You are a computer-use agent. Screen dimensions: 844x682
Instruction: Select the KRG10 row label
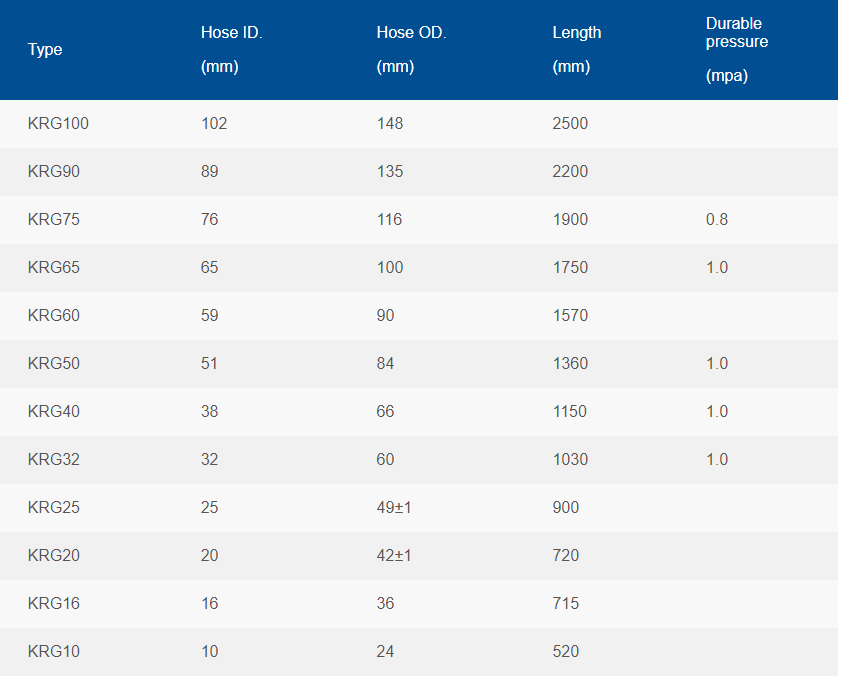[54, 652]
